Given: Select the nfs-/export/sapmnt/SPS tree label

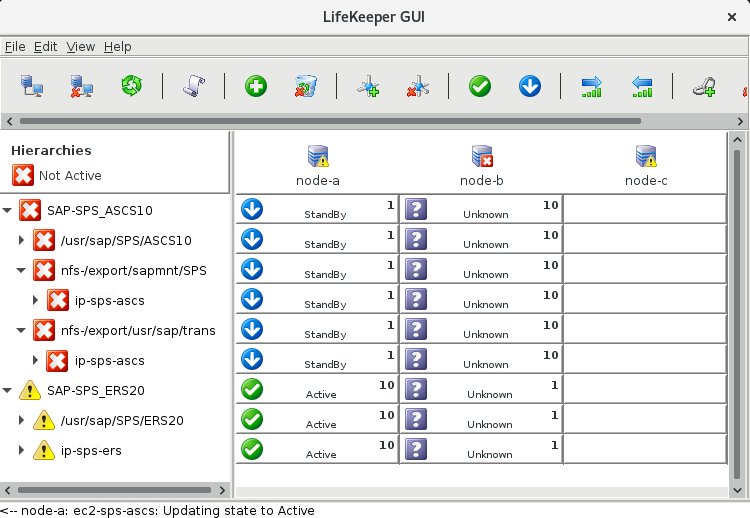Looking at the screenshot, I should tap(133, 271).
